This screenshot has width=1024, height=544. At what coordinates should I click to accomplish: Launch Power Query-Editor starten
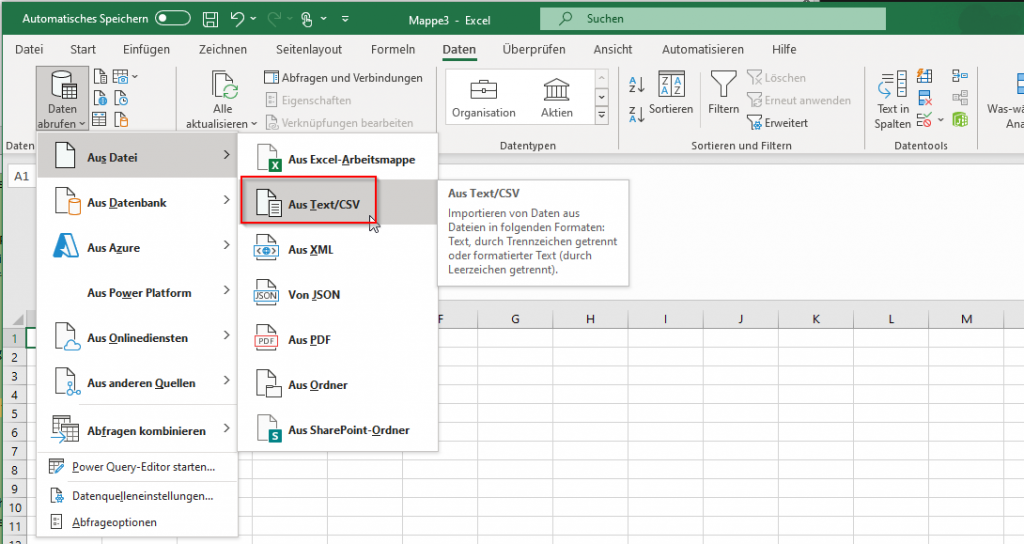click(142, 467)
